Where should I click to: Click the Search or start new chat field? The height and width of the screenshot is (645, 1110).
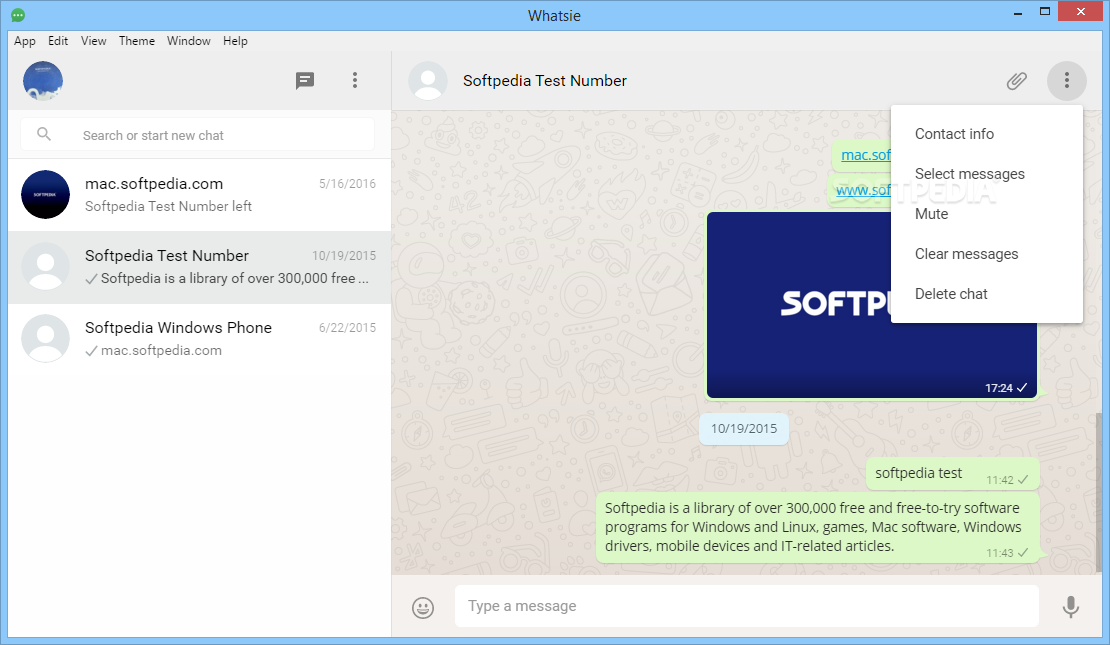198,135
